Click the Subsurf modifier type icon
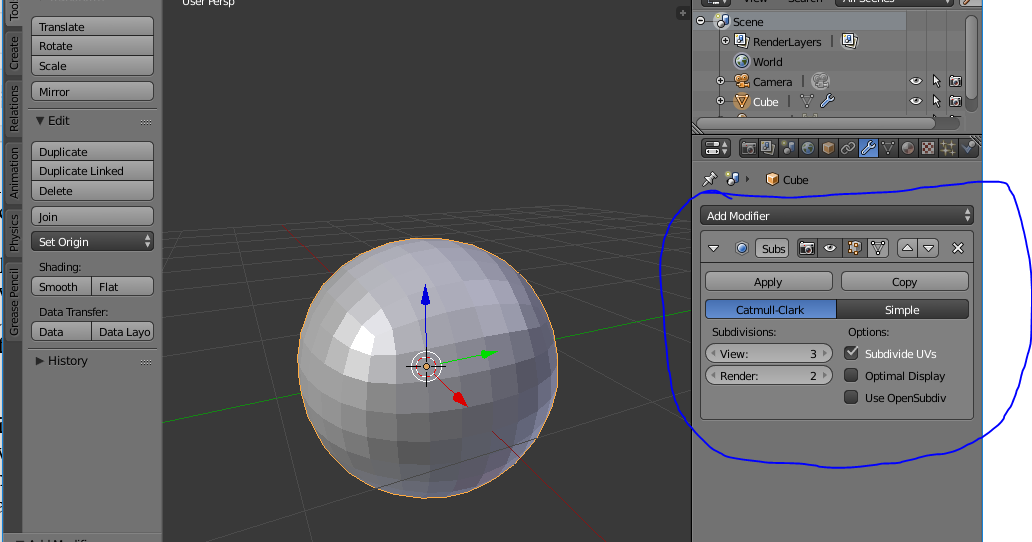The image size is (1032, 542). click(x=742, y=248)
